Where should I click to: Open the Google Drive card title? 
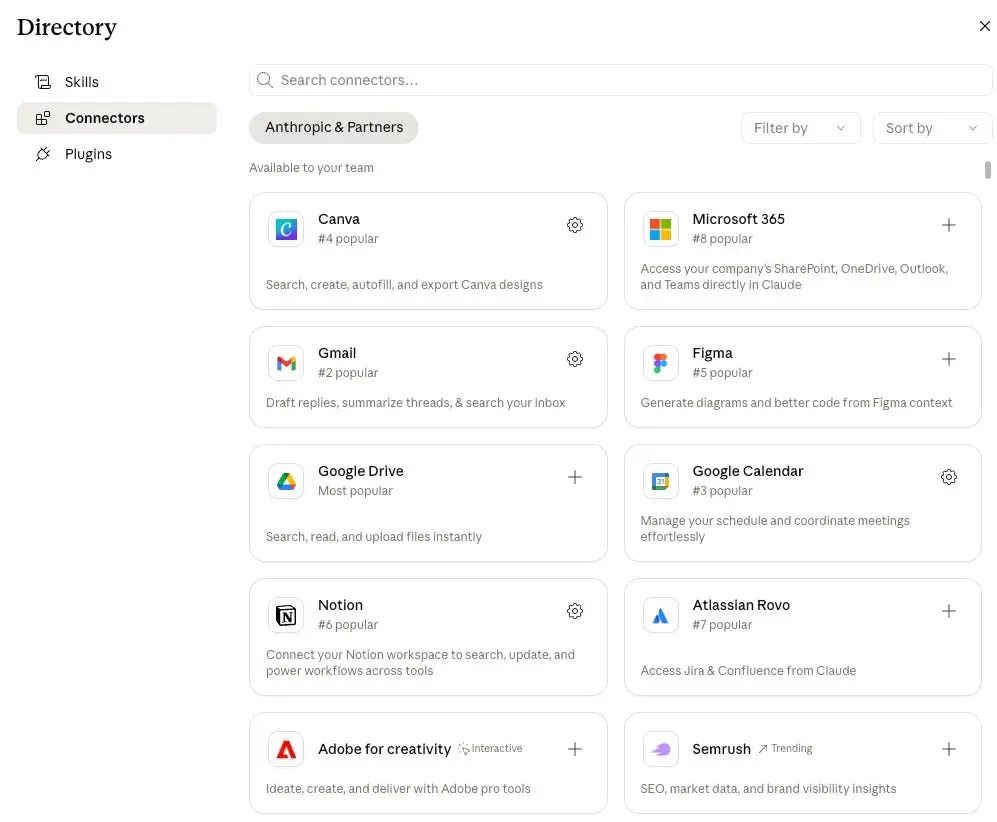361,471
